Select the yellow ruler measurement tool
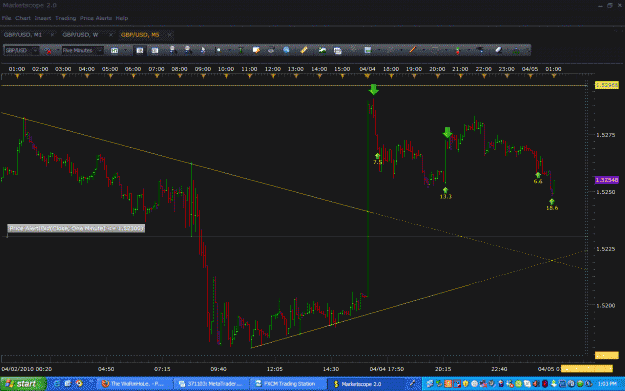This screenshot has height=391, width=625. (304, 50)
